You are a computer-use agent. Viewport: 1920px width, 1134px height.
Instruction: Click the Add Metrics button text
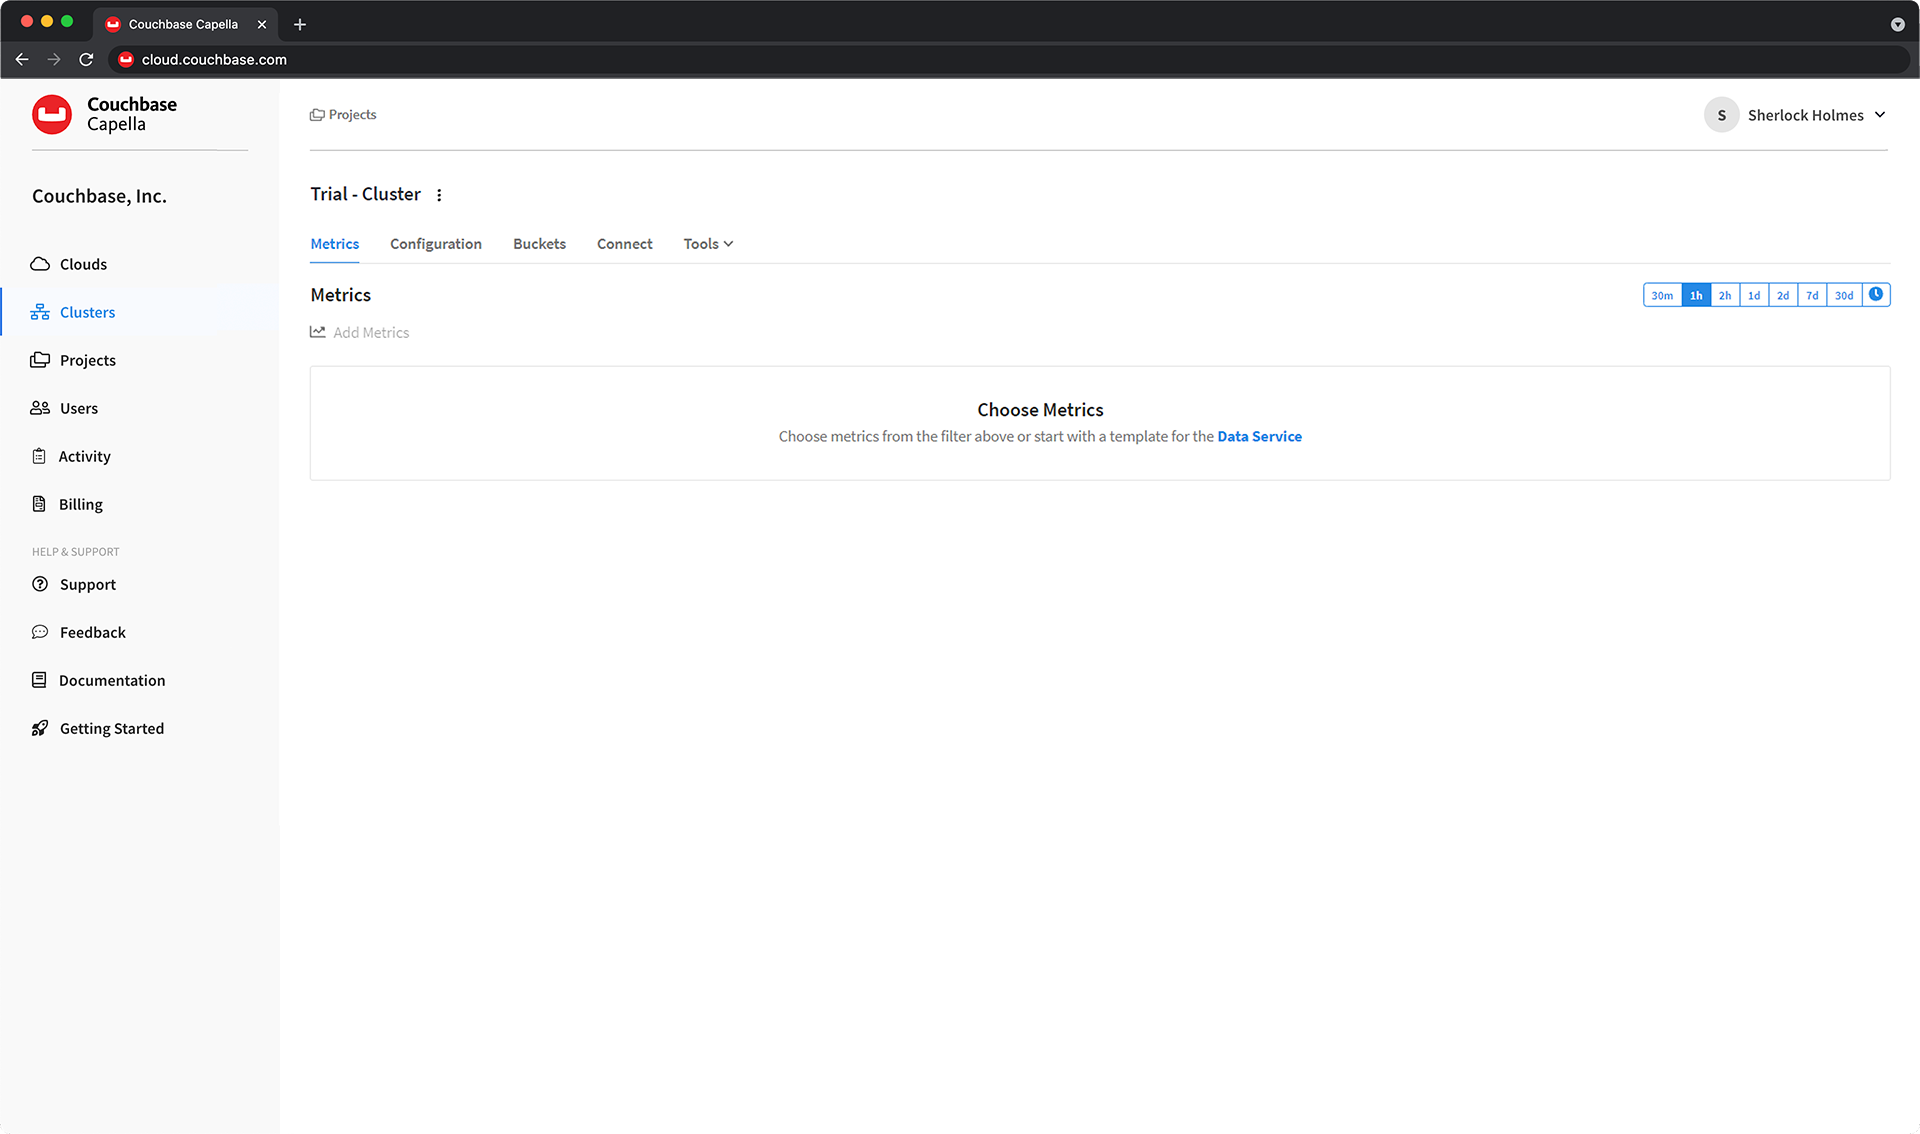371,332
